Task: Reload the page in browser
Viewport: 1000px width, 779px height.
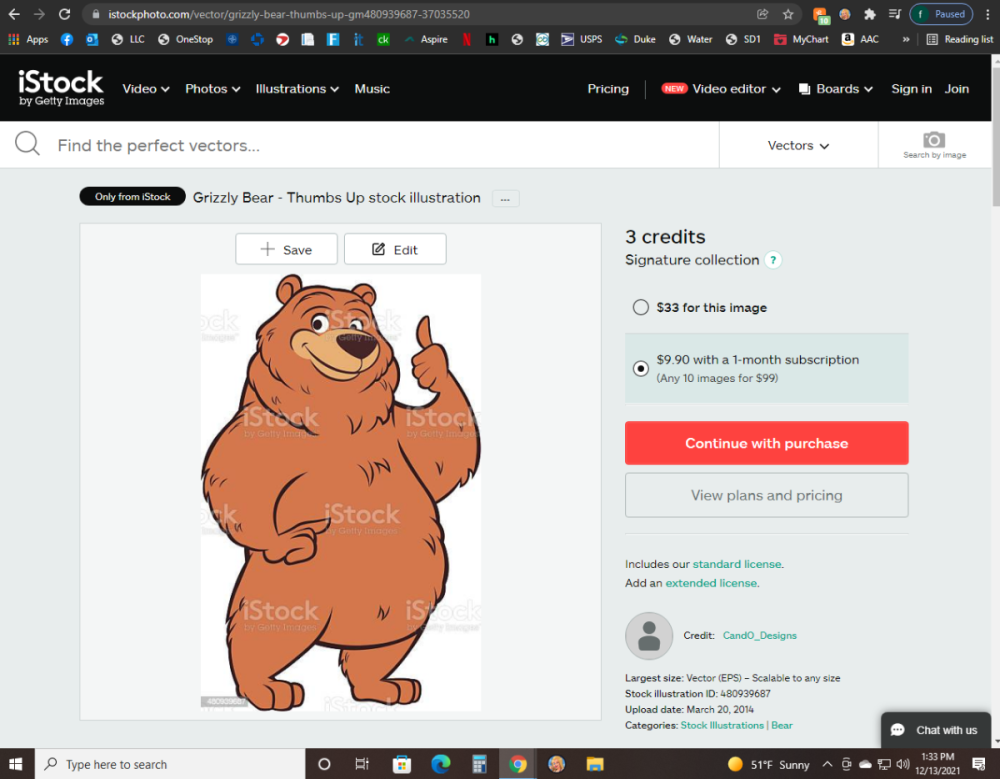Action: click(65, 14)
